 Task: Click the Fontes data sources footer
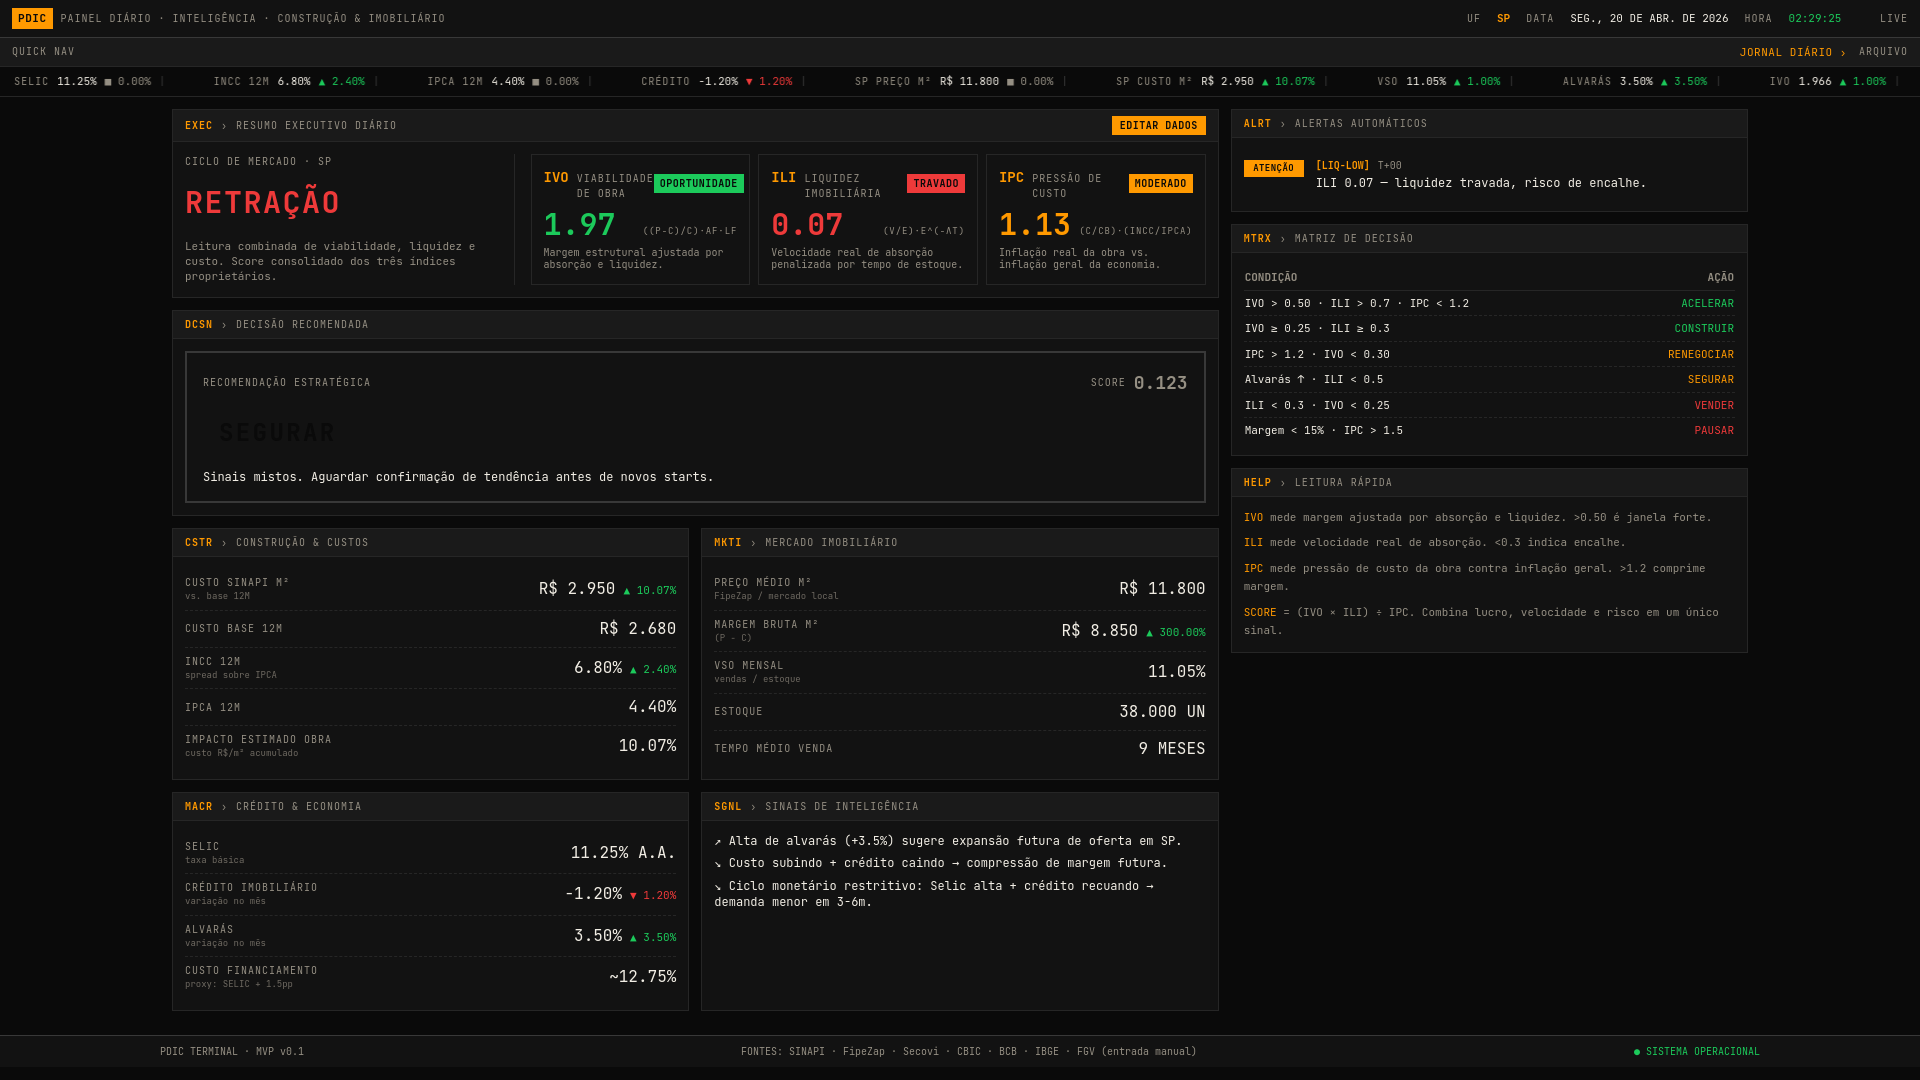click(968, 1052)
